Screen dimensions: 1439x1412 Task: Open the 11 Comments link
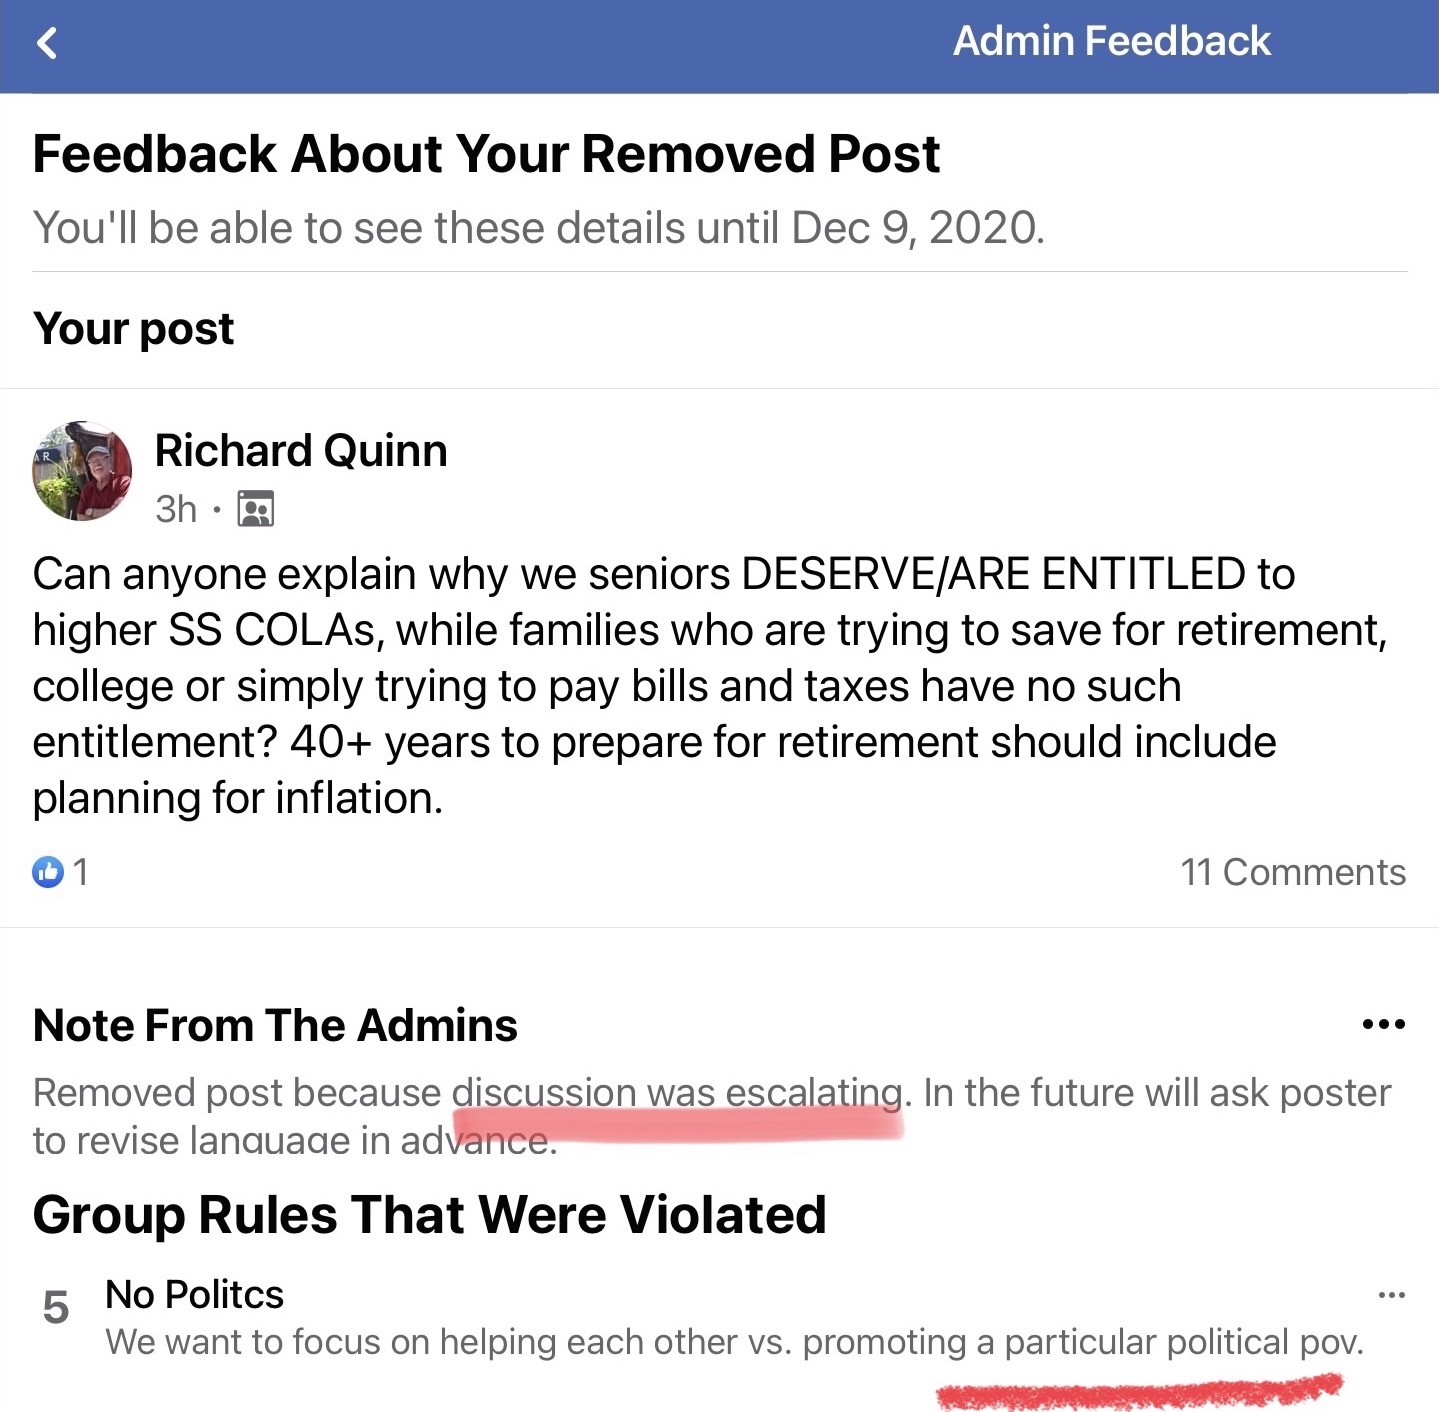(1292, 872)
